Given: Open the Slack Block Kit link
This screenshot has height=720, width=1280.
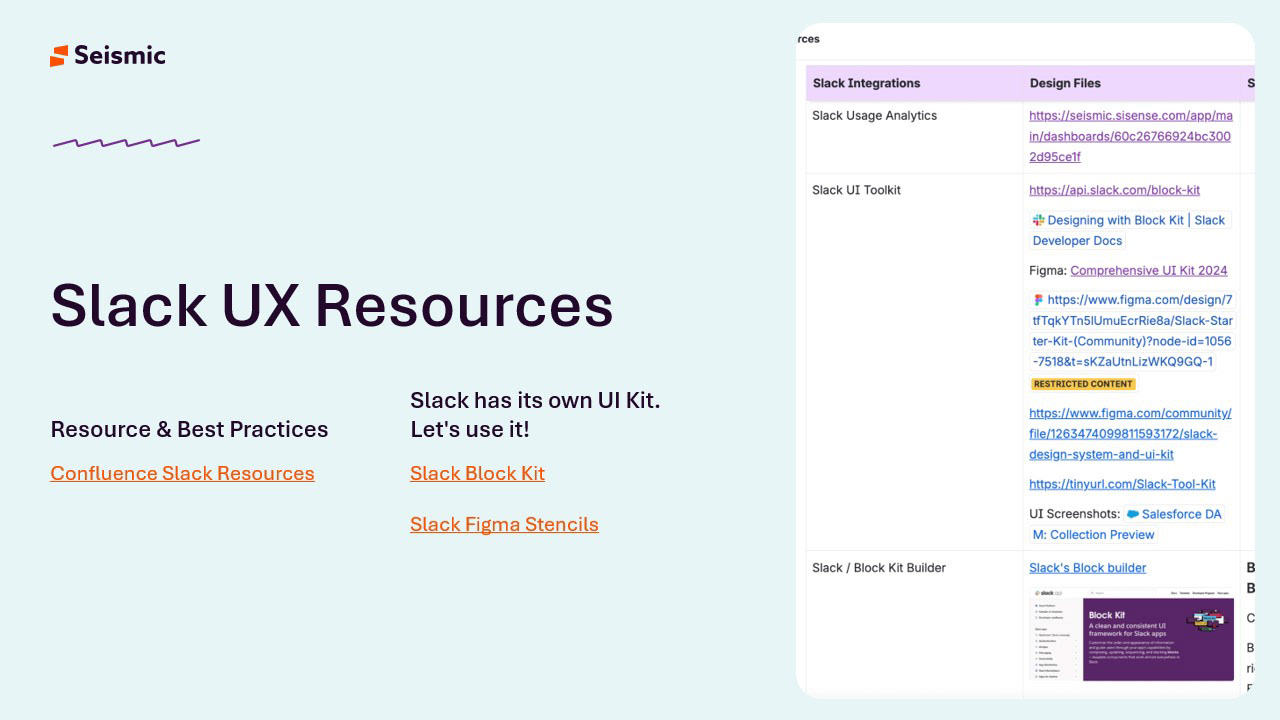Looking at the screenshot, I should click(x=477, y=473).
